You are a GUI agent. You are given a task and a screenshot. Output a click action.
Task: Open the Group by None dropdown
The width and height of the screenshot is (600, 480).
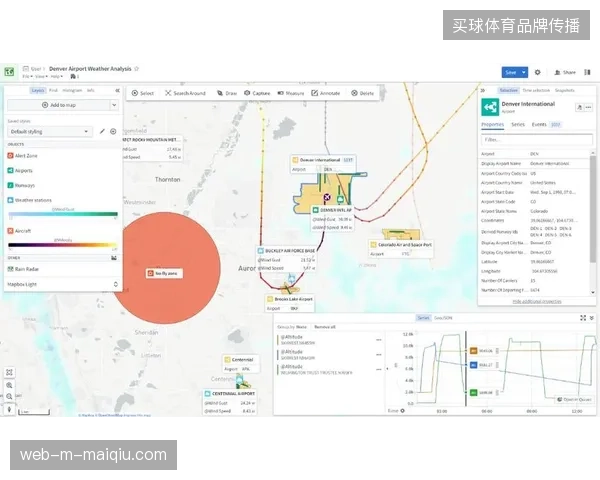coord(292,327)
